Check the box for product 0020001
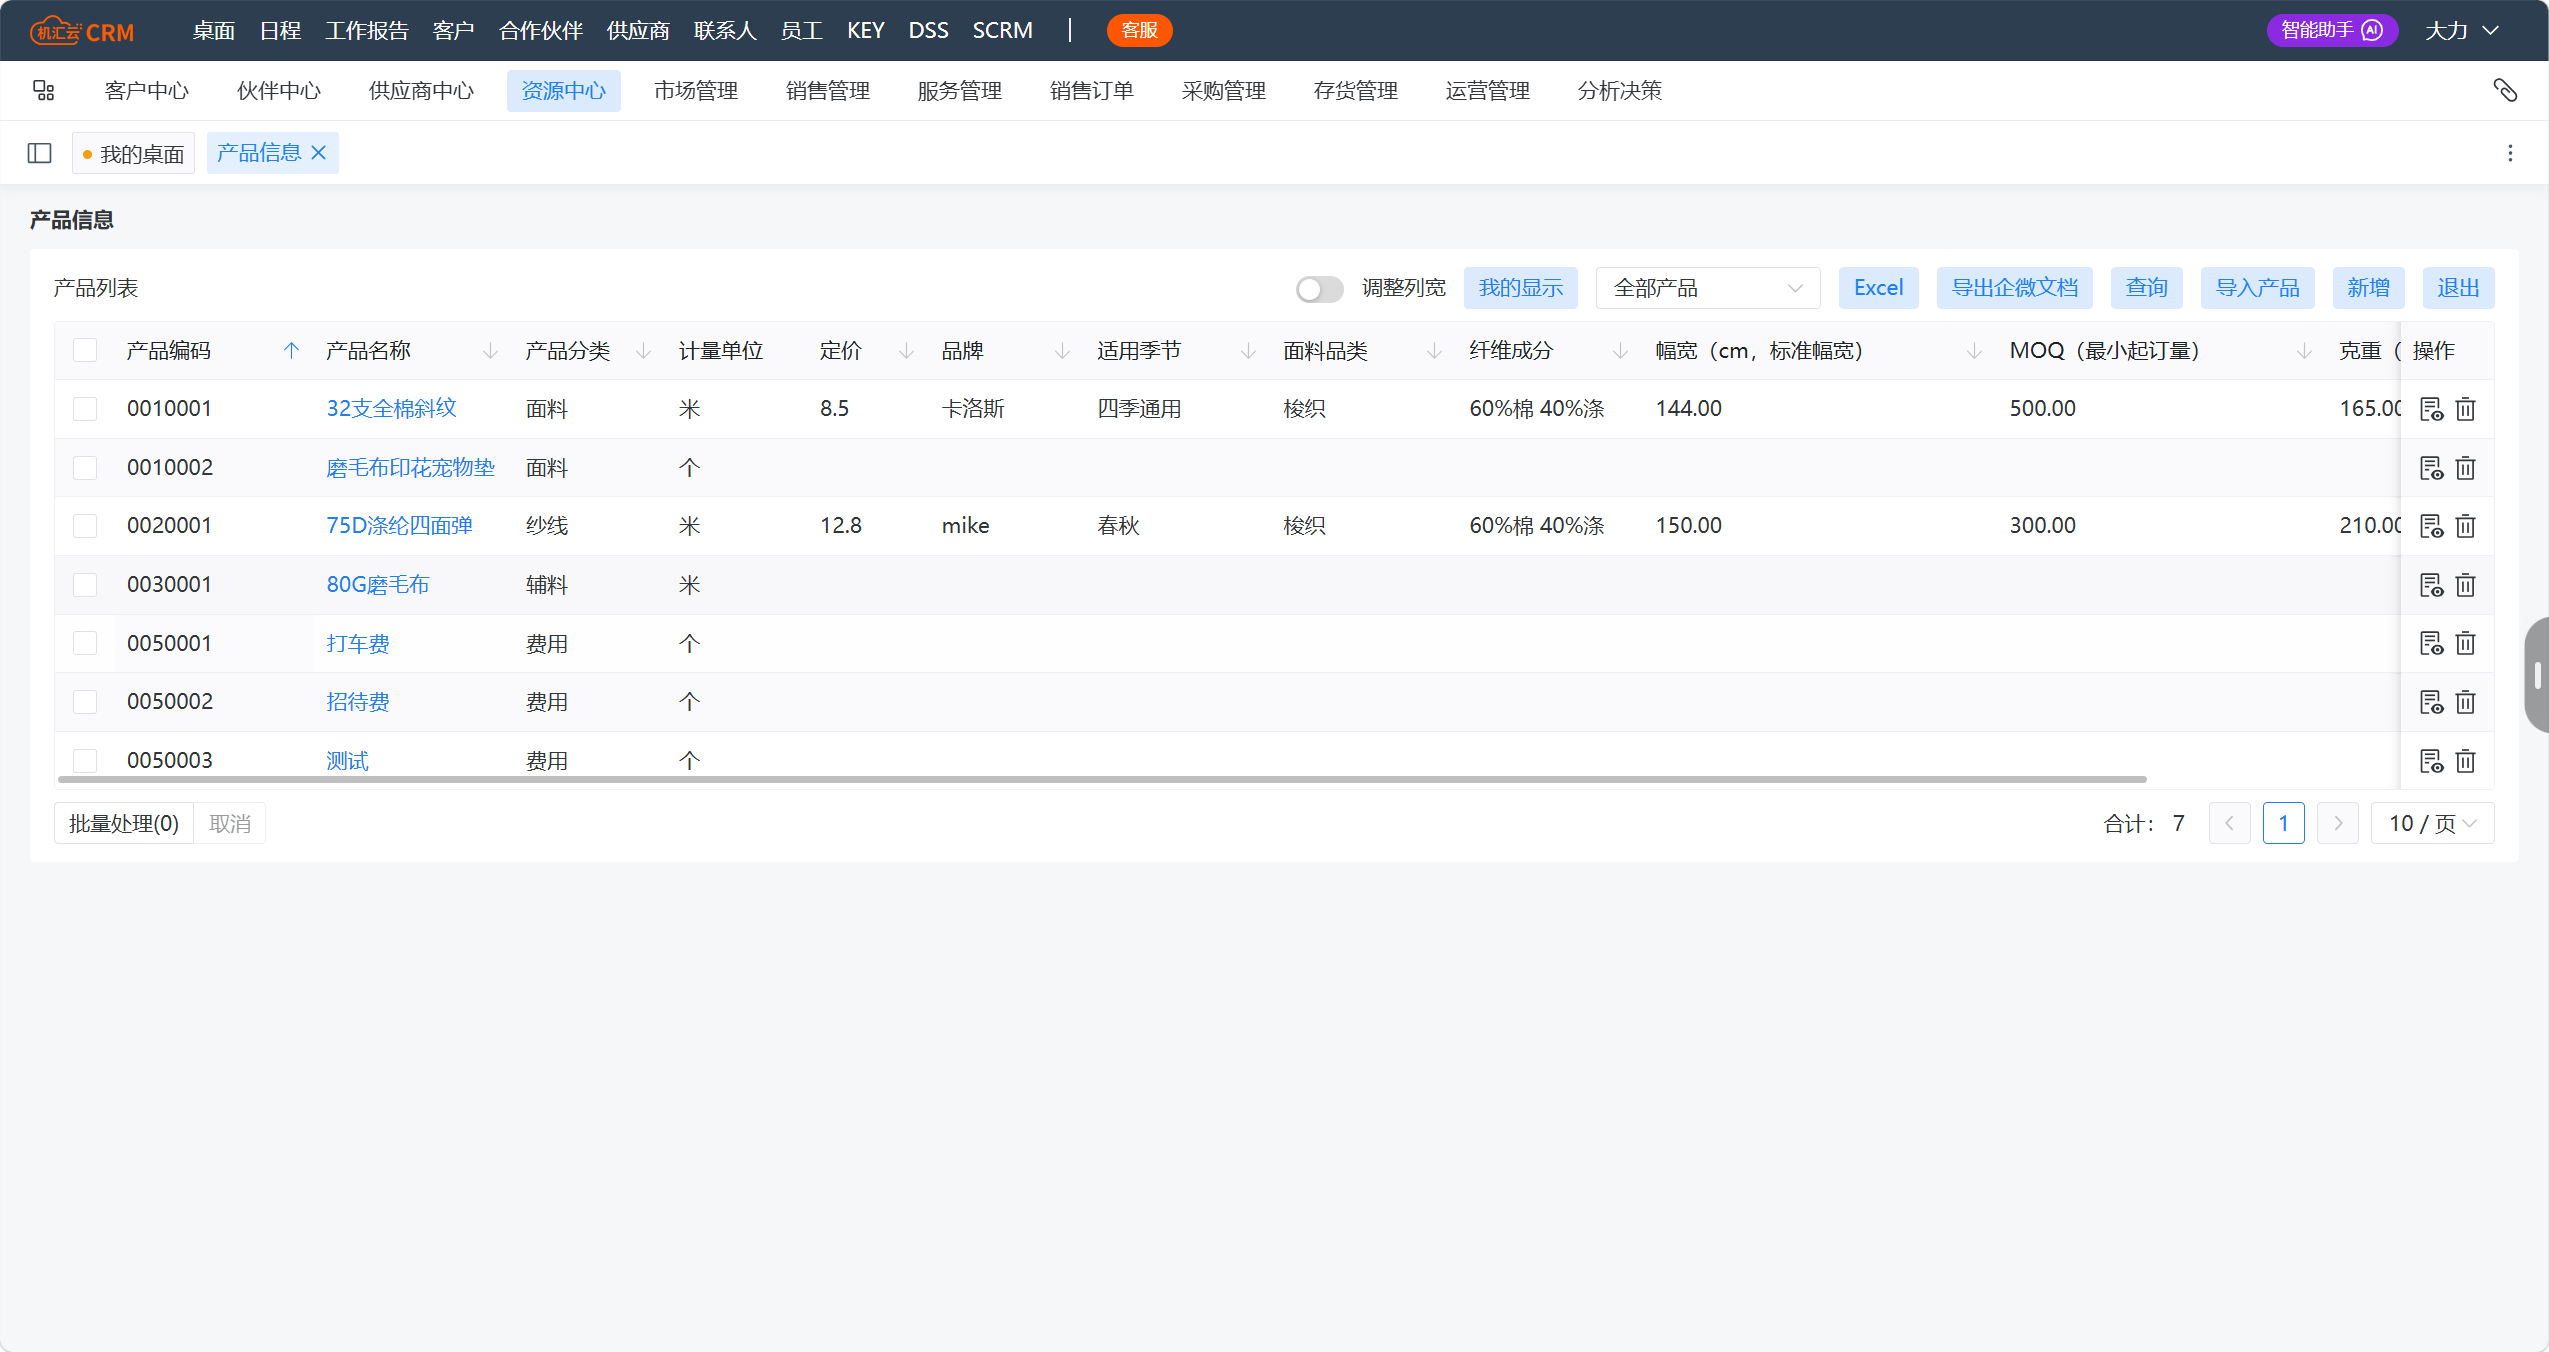Image resolution: width=2549 pixels, height=1352 pixels. point(85,526)
